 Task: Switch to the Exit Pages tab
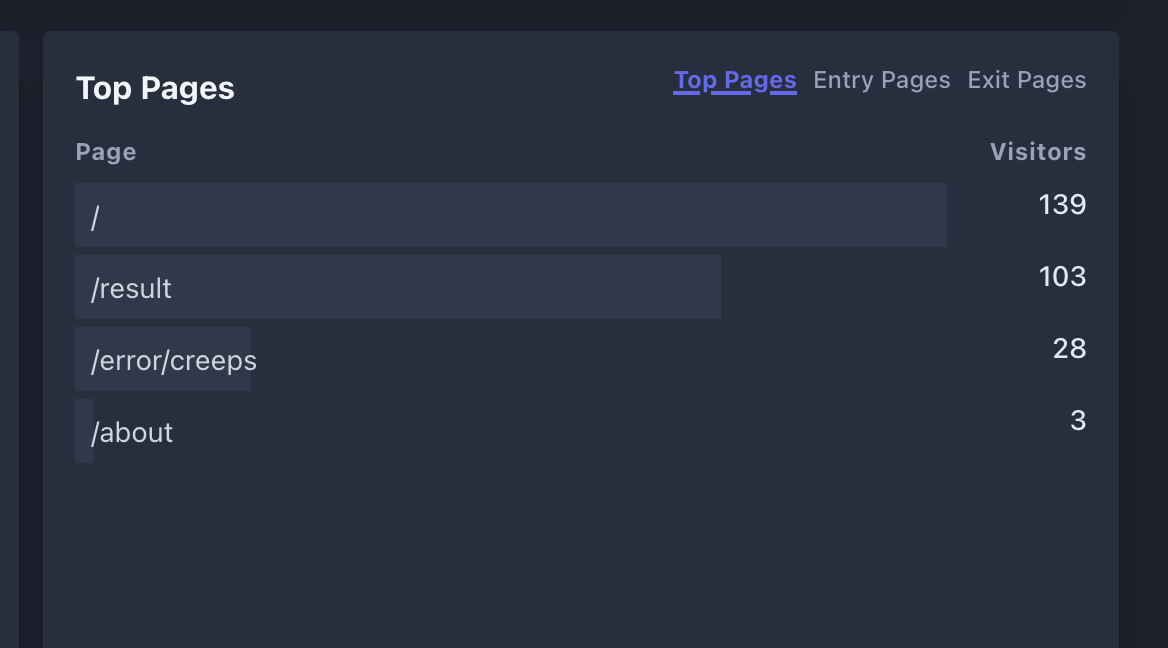(1026, 80)
